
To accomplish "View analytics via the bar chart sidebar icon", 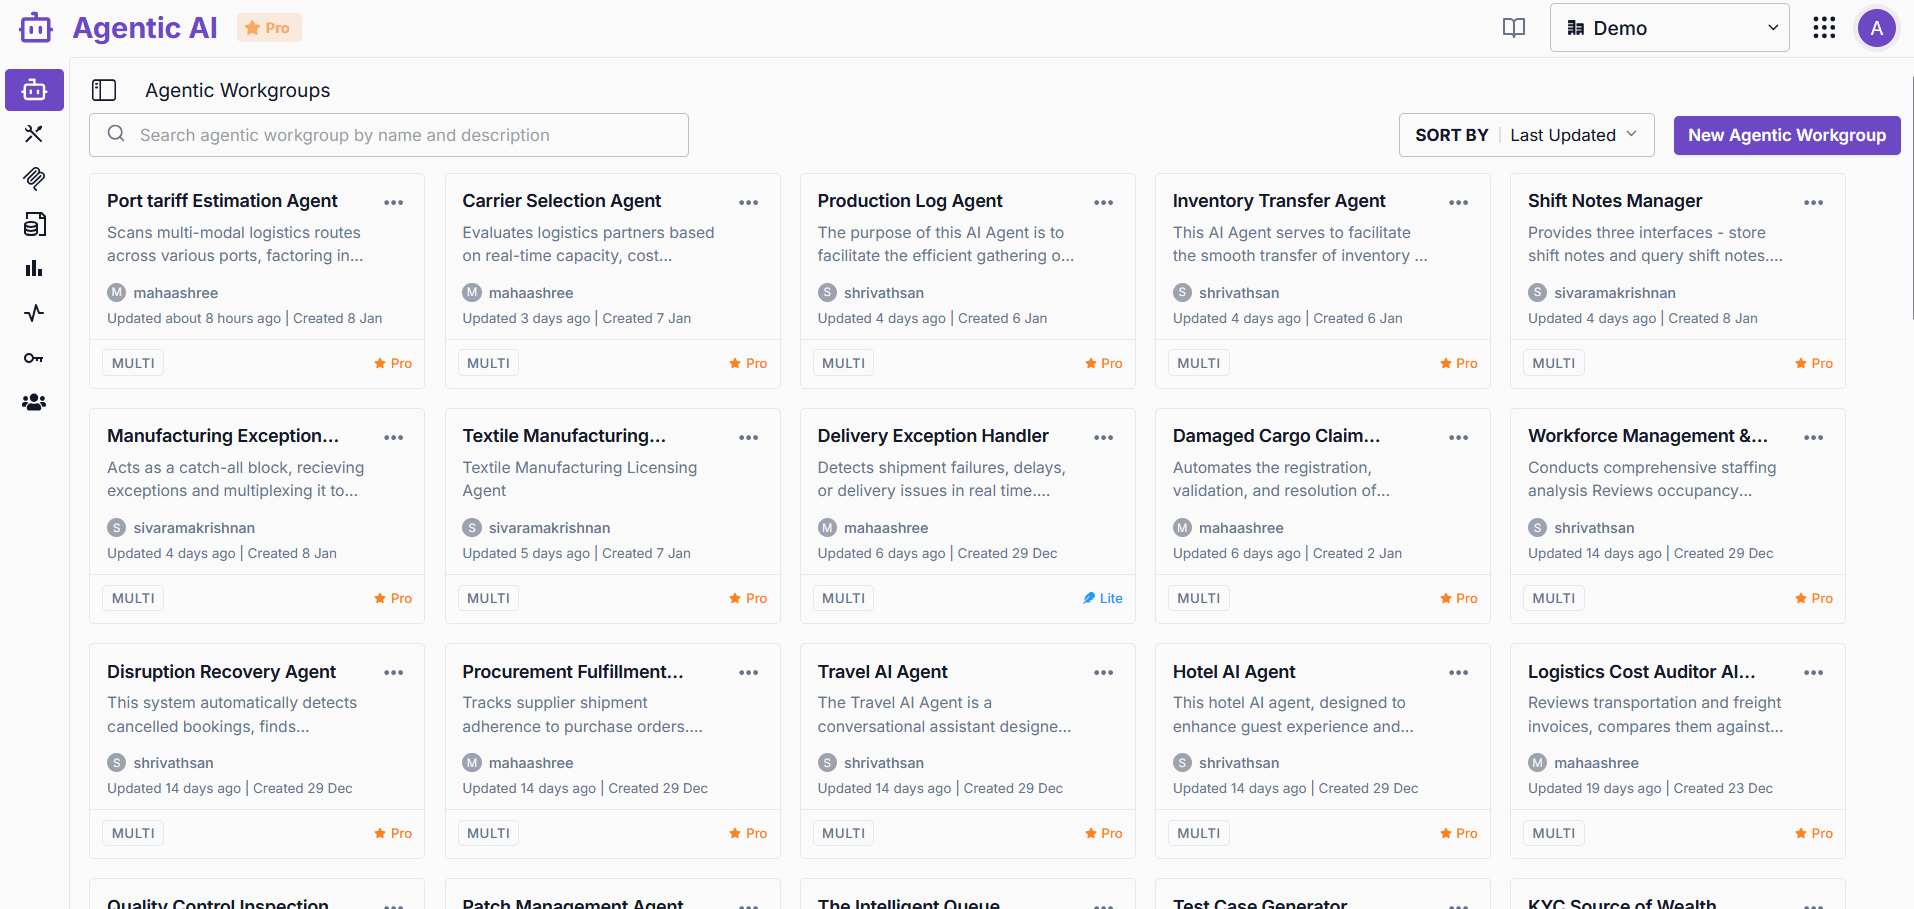I will pyautogui.click(x=34, y=267).
